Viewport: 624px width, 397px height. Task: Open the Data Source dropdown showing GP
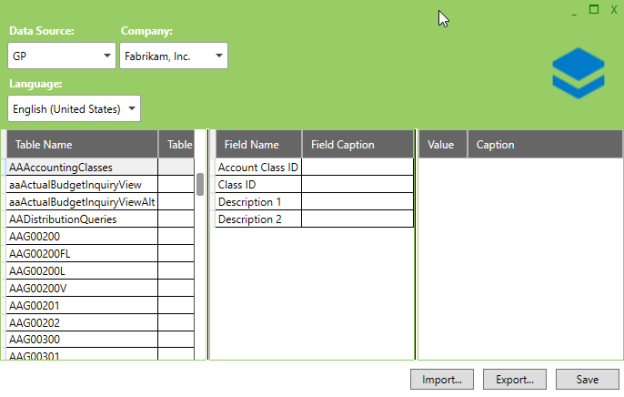(62, 56)
